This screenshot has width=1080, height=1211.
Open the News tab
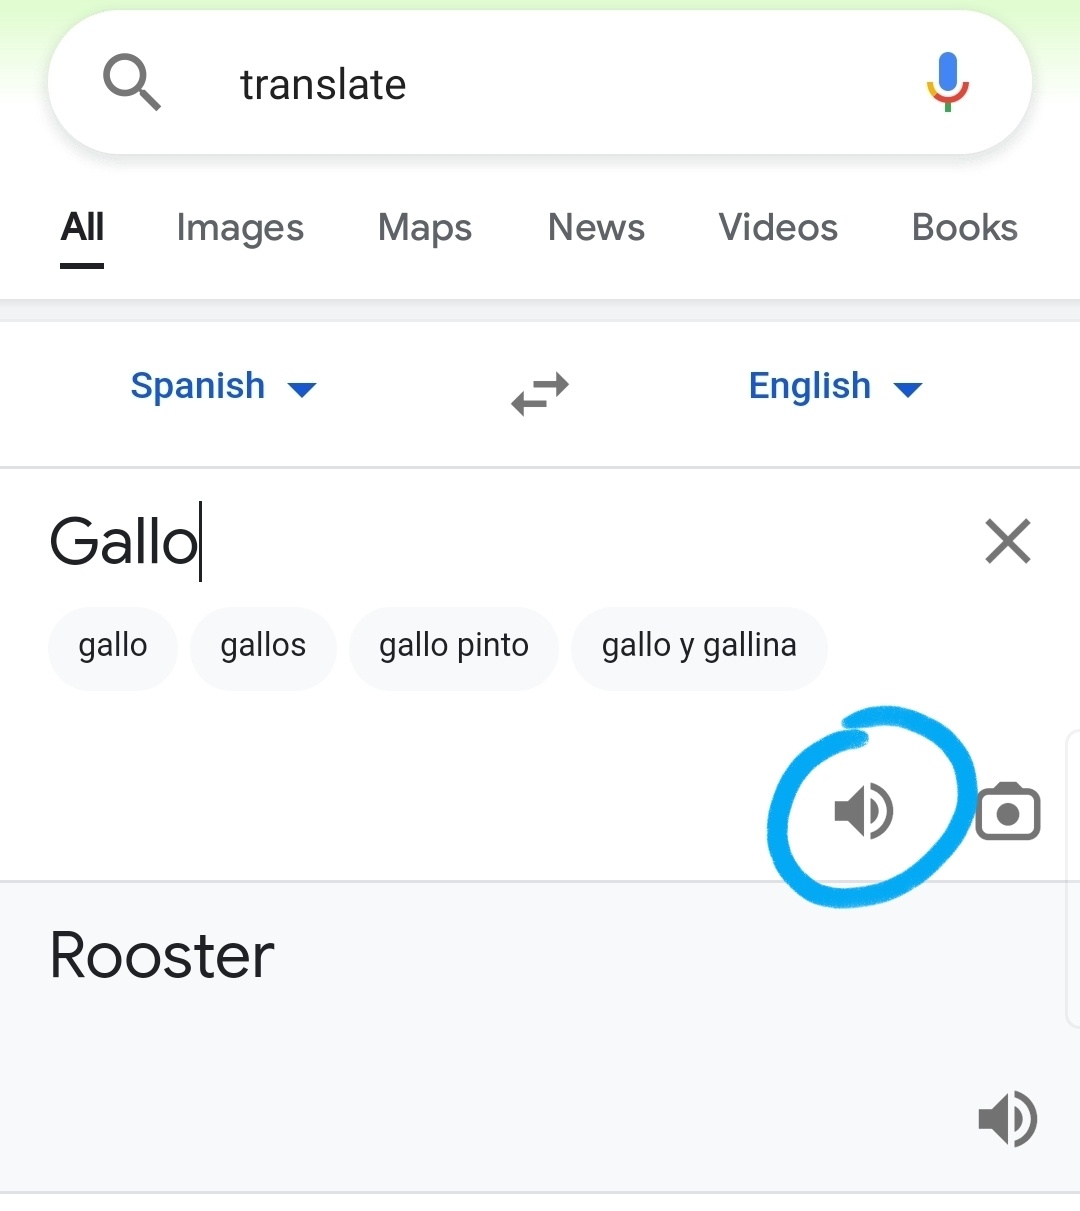(x=596, y=228)
